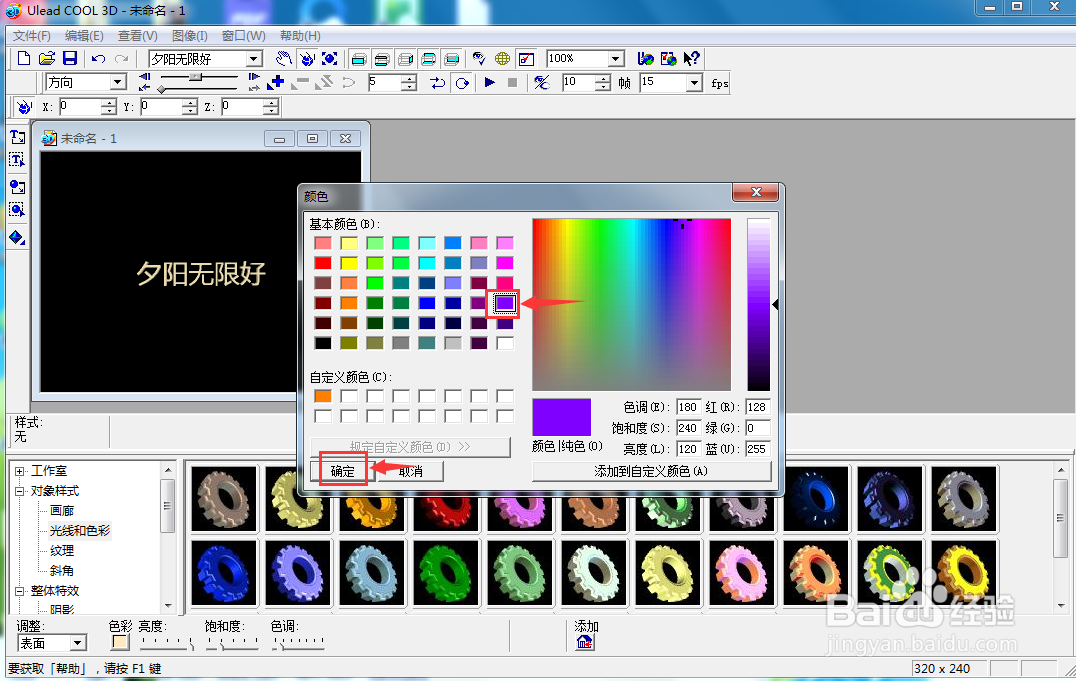Open a file with folder icon

[47, 58]
